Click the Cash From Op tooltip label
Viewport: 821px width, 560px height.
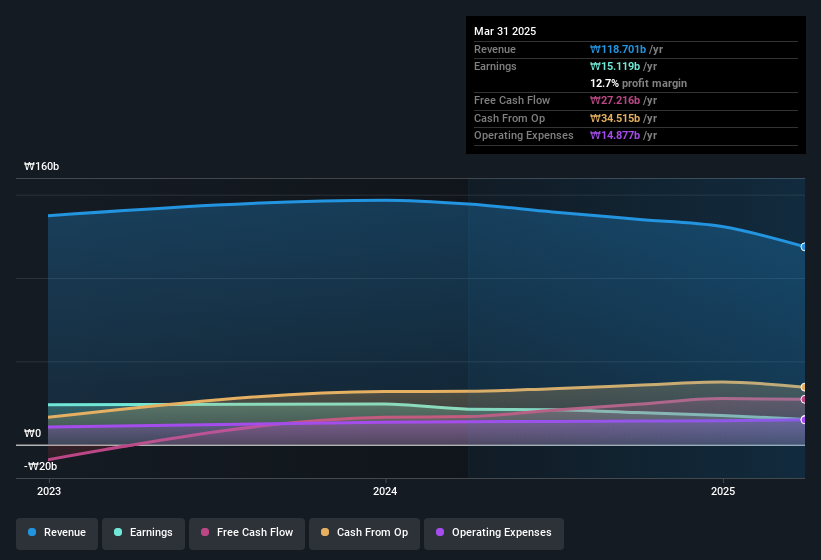[x=509, y=118]
